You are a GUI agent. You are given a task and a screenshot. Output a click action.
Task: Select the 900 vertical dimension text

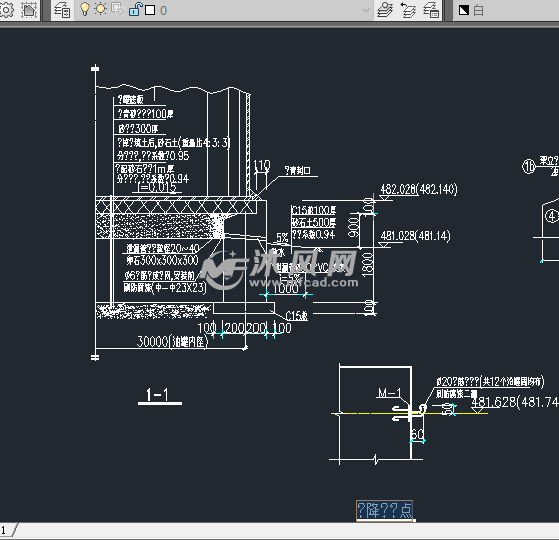353,228
